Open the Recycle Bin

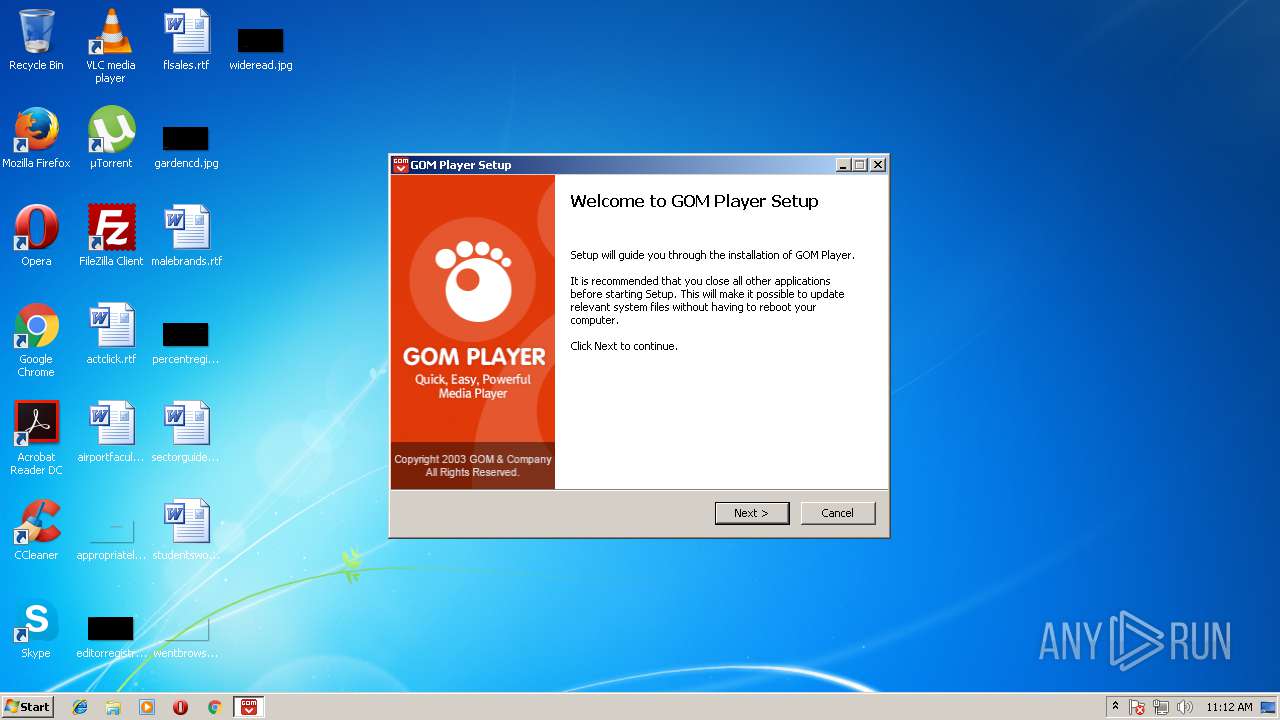coord(36,40)
